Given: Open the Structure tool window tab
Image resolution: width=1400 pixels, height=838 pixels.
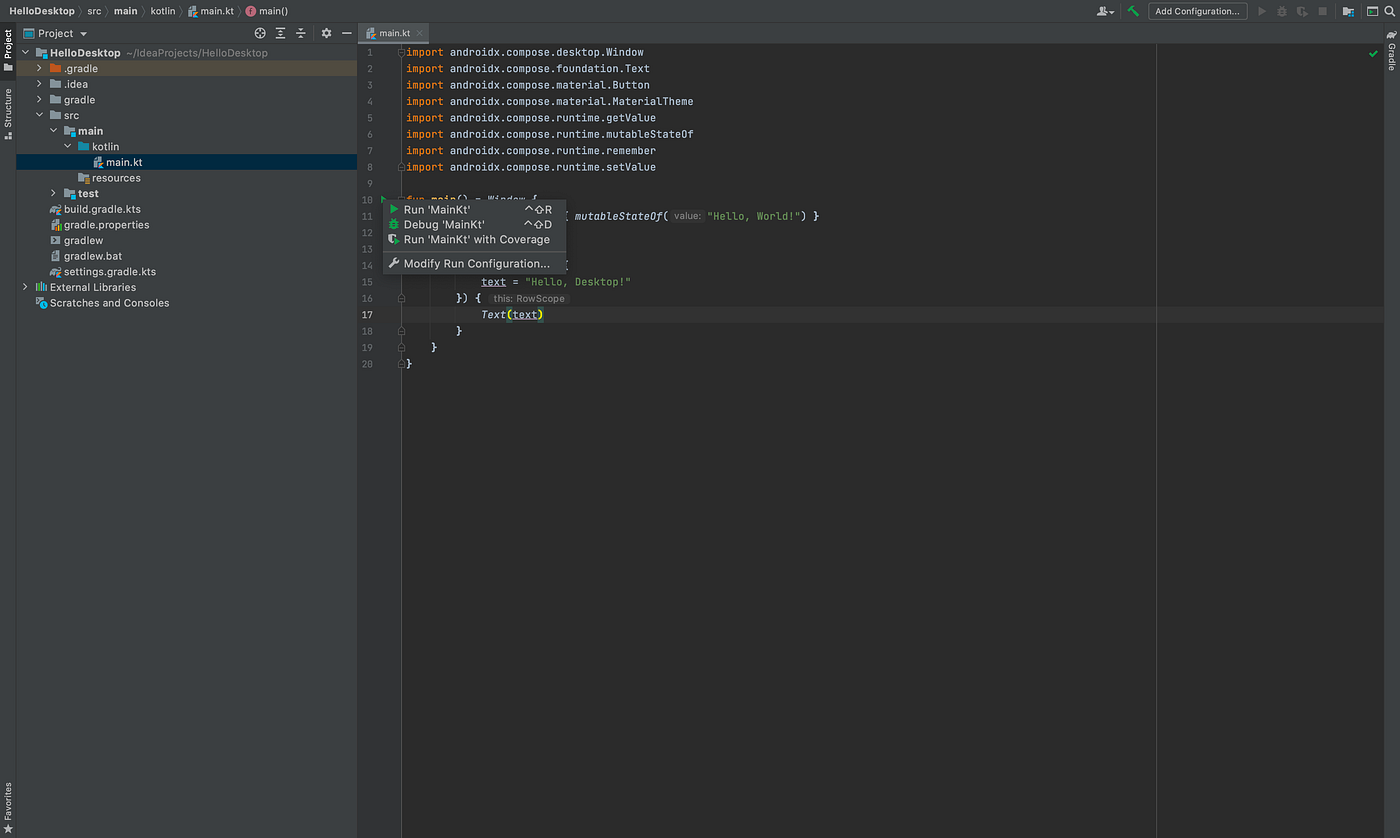Looking at the screenshot, I should [x=8, y=114].
